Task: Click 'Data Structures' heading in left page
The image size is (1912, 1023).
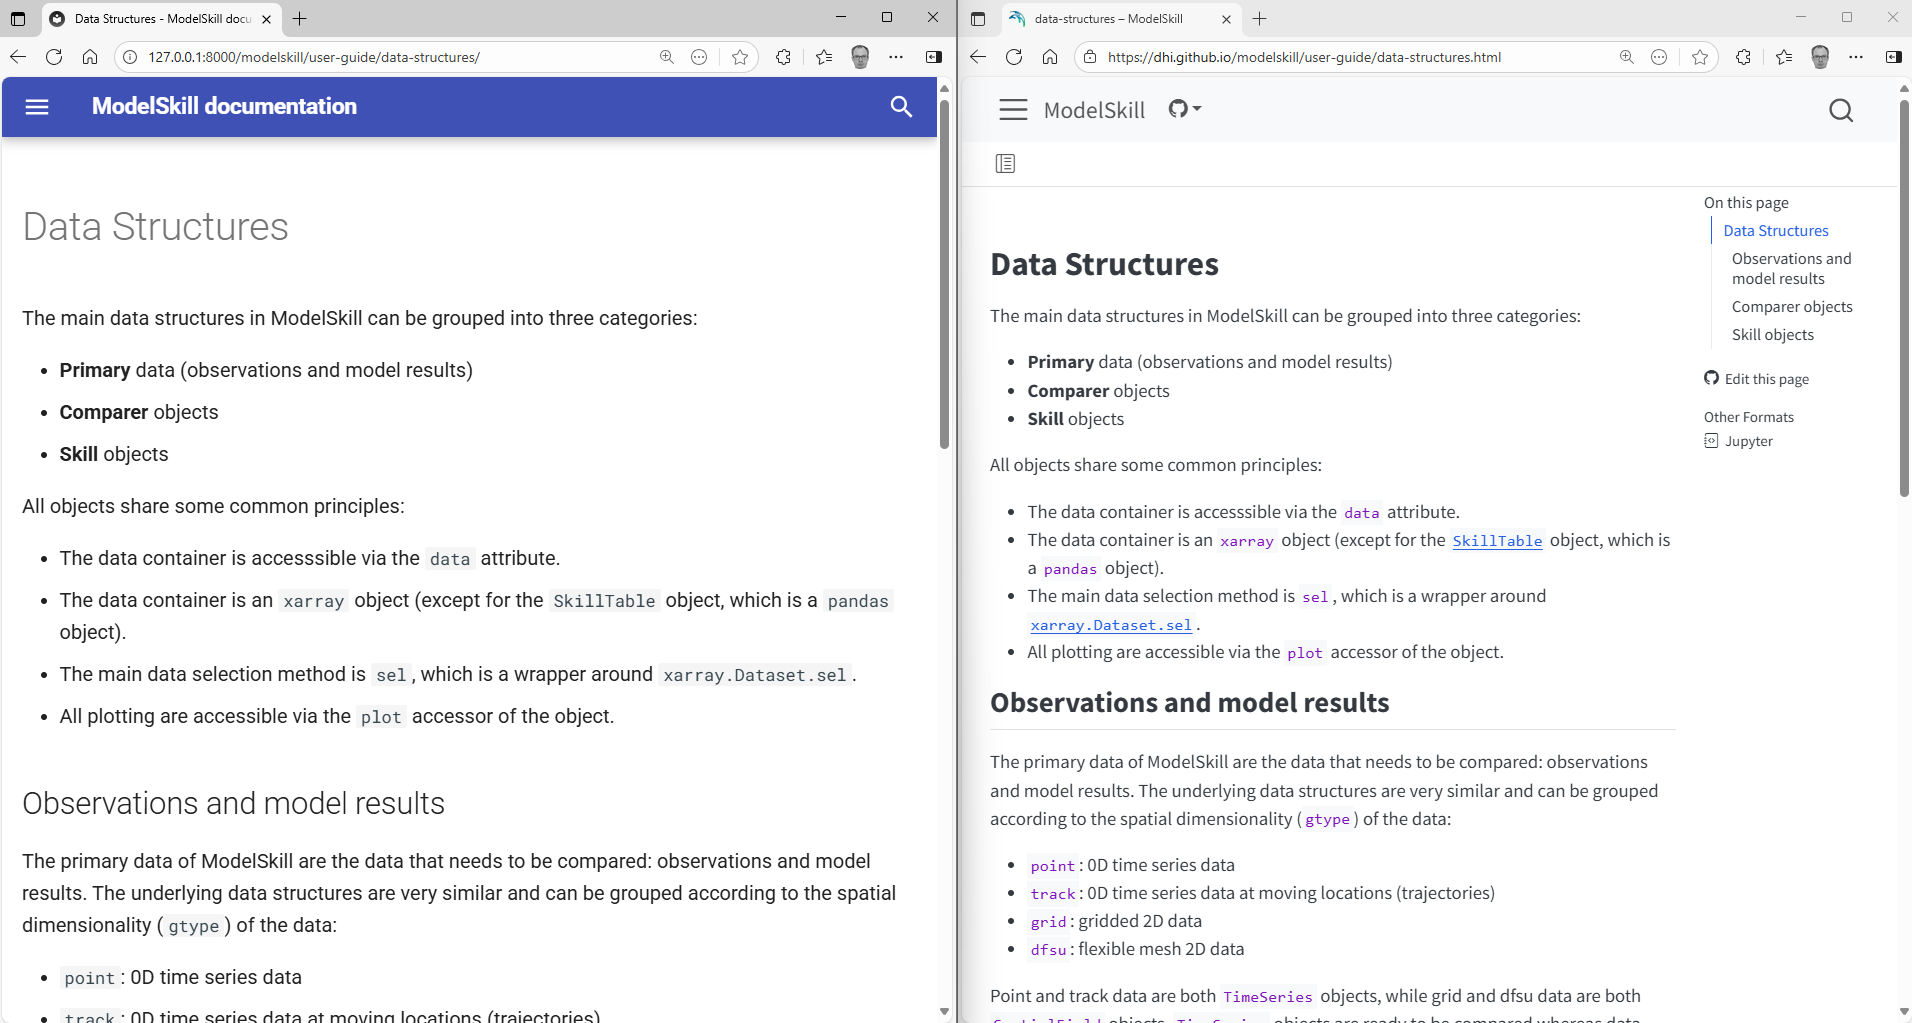Action: pos(156,227)
